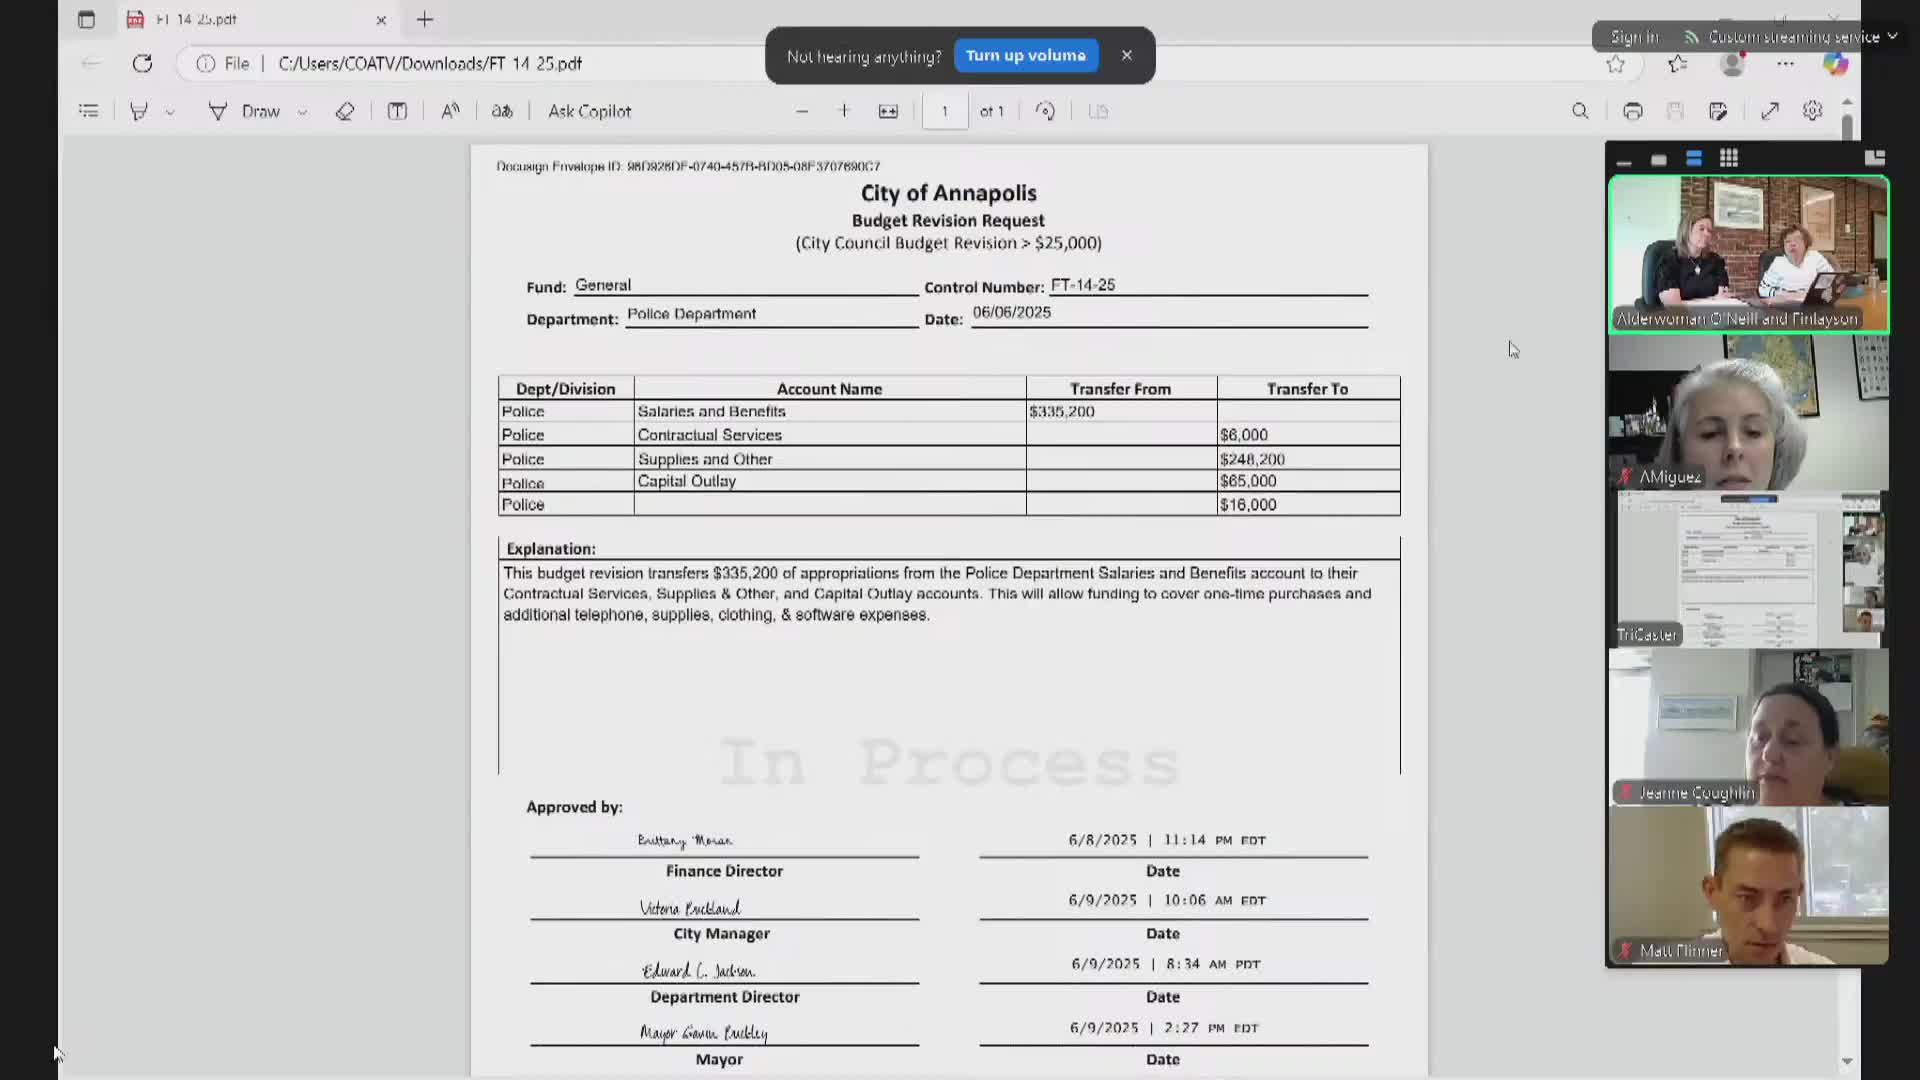The image size is (1920, 1080).
Task: Close the FT 14 25.pdf tab
Action: pos(381,20)
